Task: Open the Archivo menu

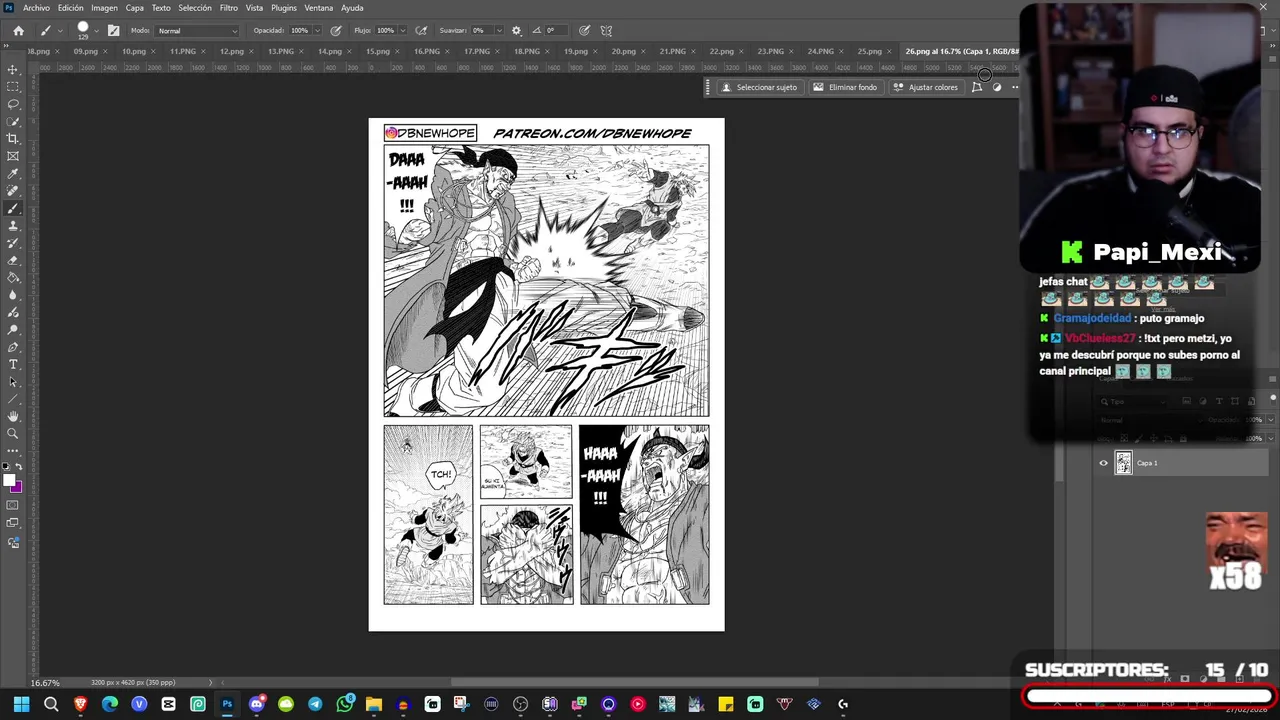Action: pyautogui.click(x=36, y=8)
